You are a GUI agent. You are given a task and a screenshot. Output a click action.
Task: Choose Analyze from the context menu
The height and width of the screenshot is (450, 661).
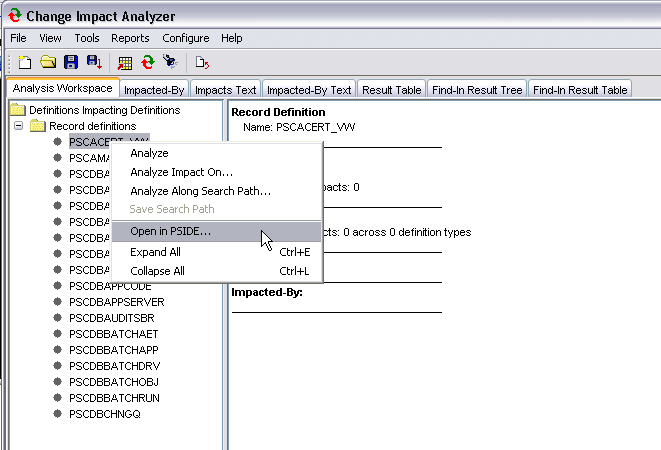(217, 153)
